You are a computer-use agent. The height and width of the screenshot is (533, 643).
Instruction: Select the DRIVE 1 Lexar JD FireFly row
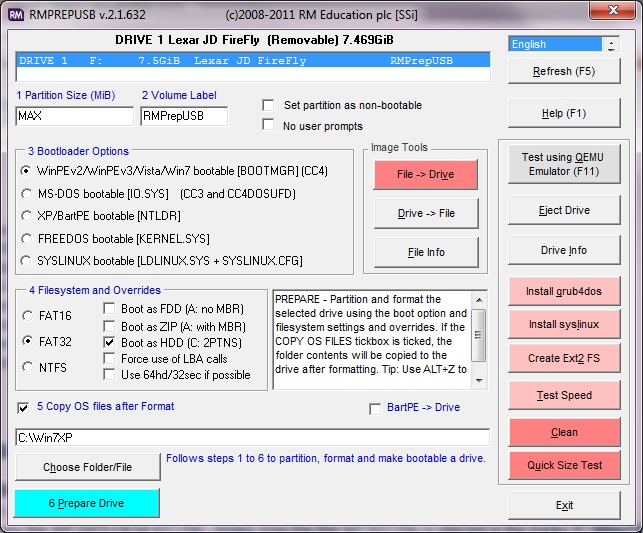point(253,61)
